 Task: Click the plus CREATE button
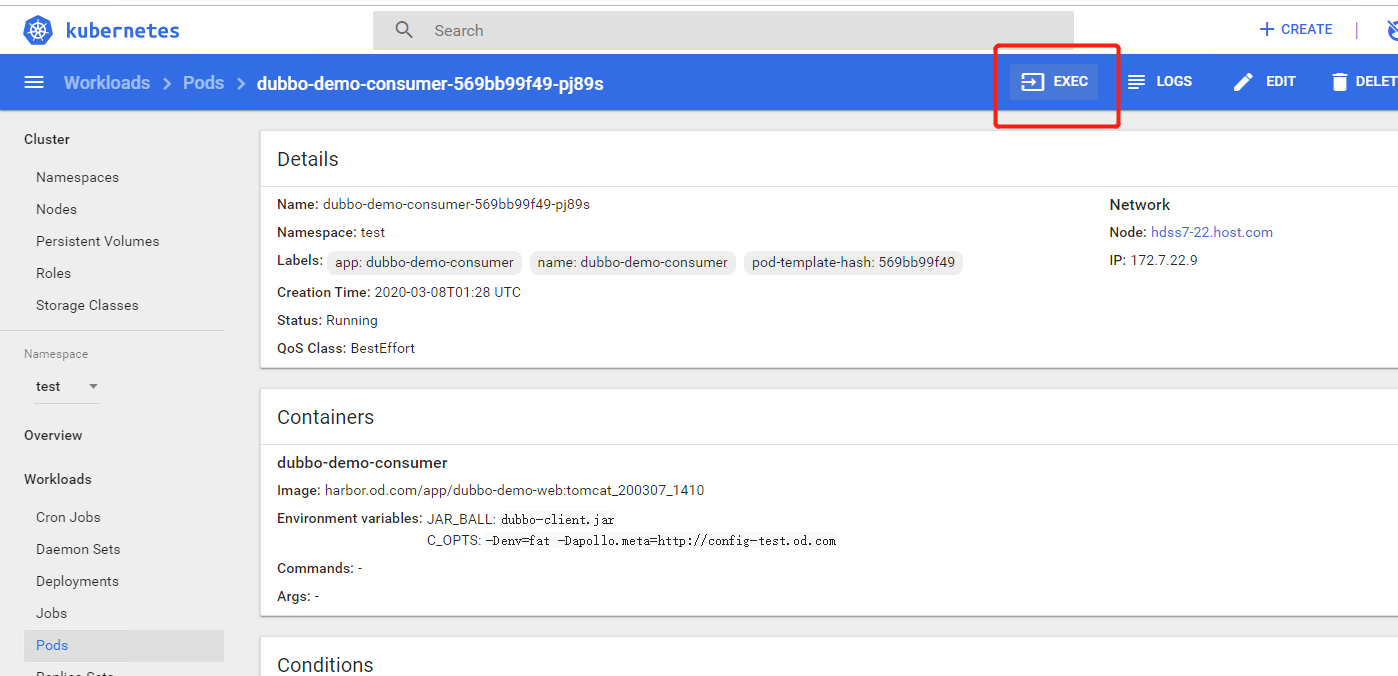tap(1295, 29)
